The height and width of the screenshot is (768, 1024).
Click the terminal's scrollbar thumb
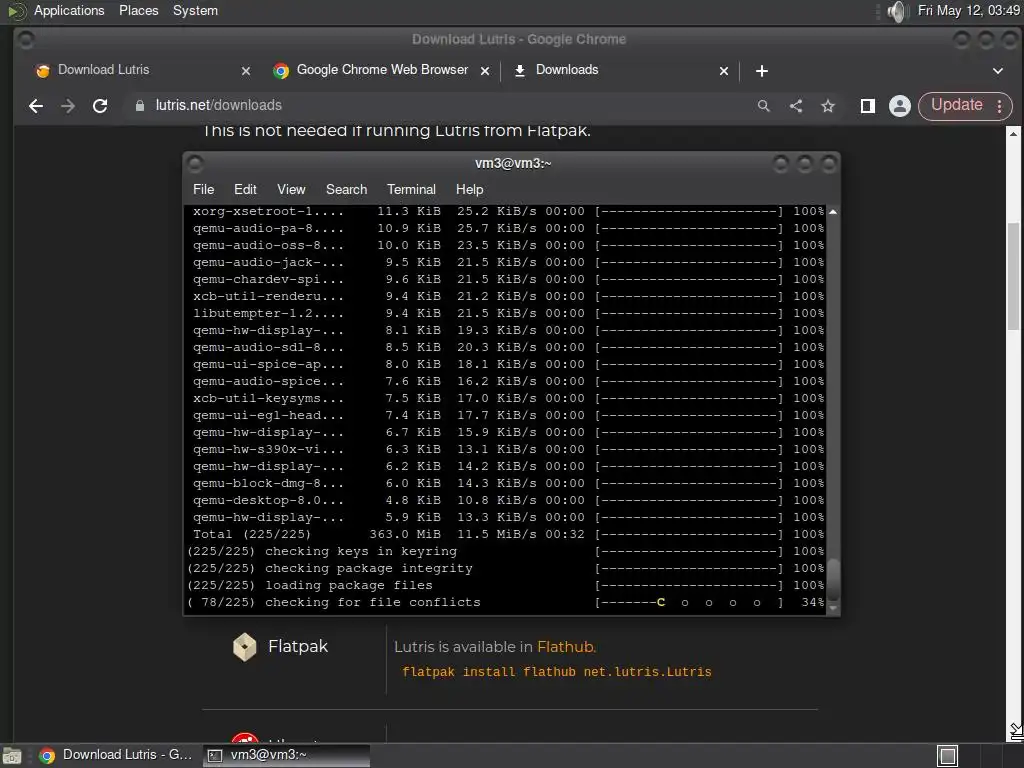833,579
